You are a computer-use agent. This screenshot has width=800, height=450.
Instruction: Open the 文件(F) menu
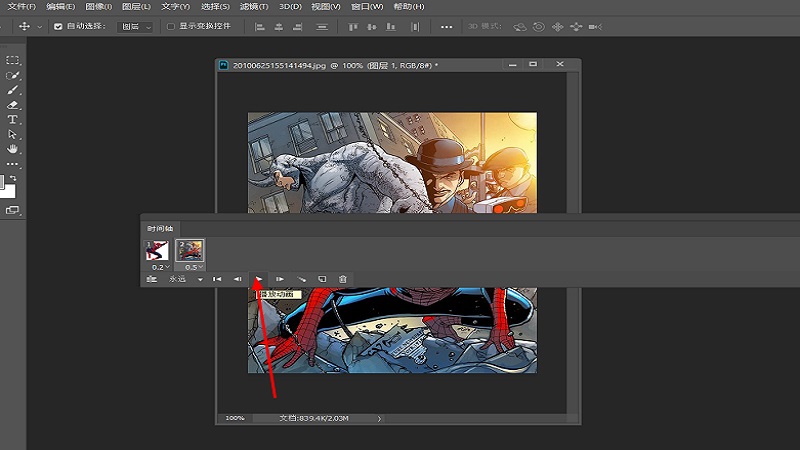(x=22, y=7)
